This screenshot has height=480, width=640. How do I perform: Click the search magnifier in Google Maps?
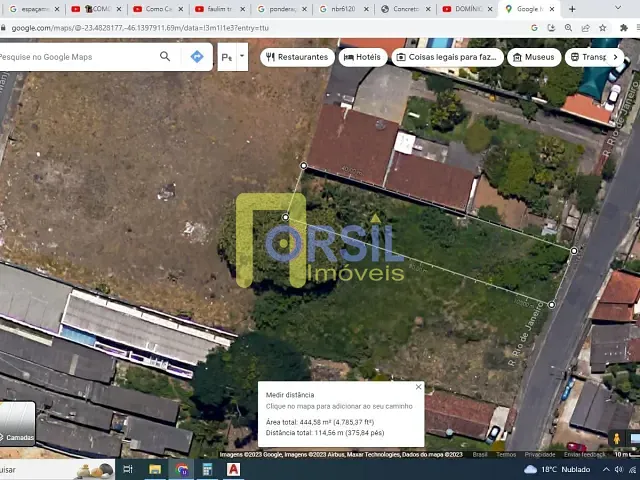165,56
